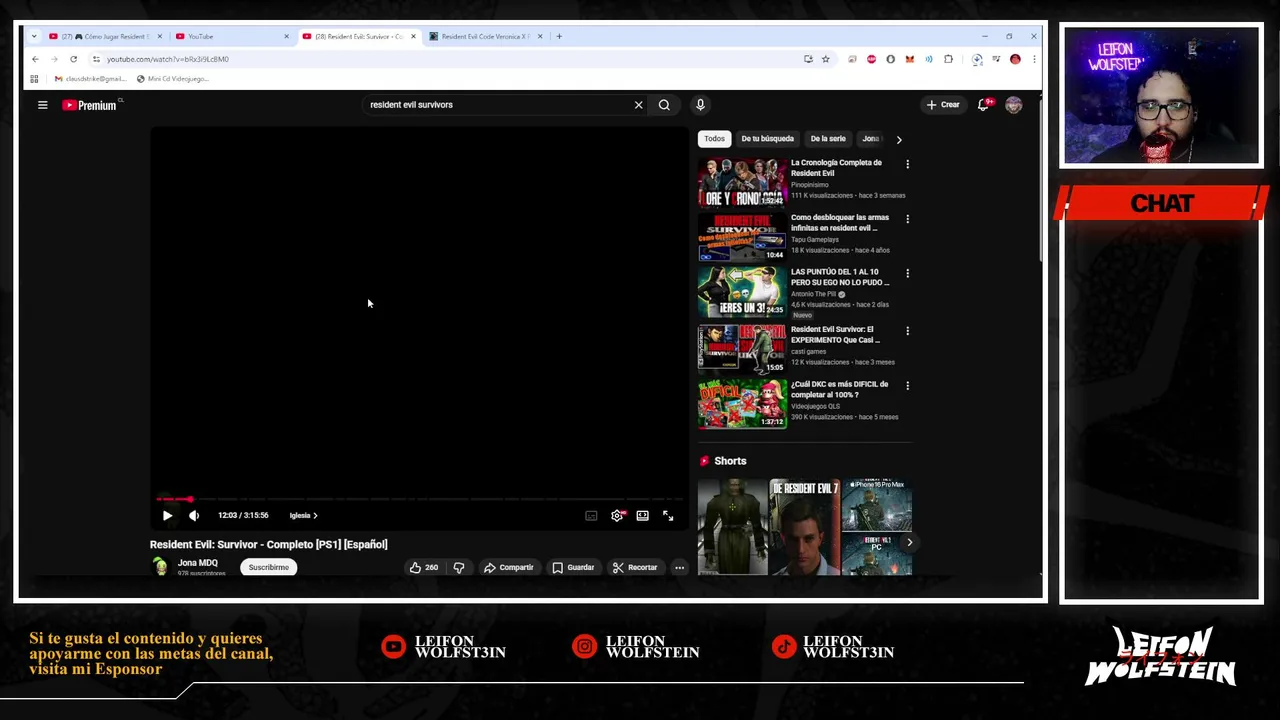The width and height of the screenshot is (1280, 720).
Task: Switch to the Cómo Jugar Resident browser tab
Action: pos(106,36)
